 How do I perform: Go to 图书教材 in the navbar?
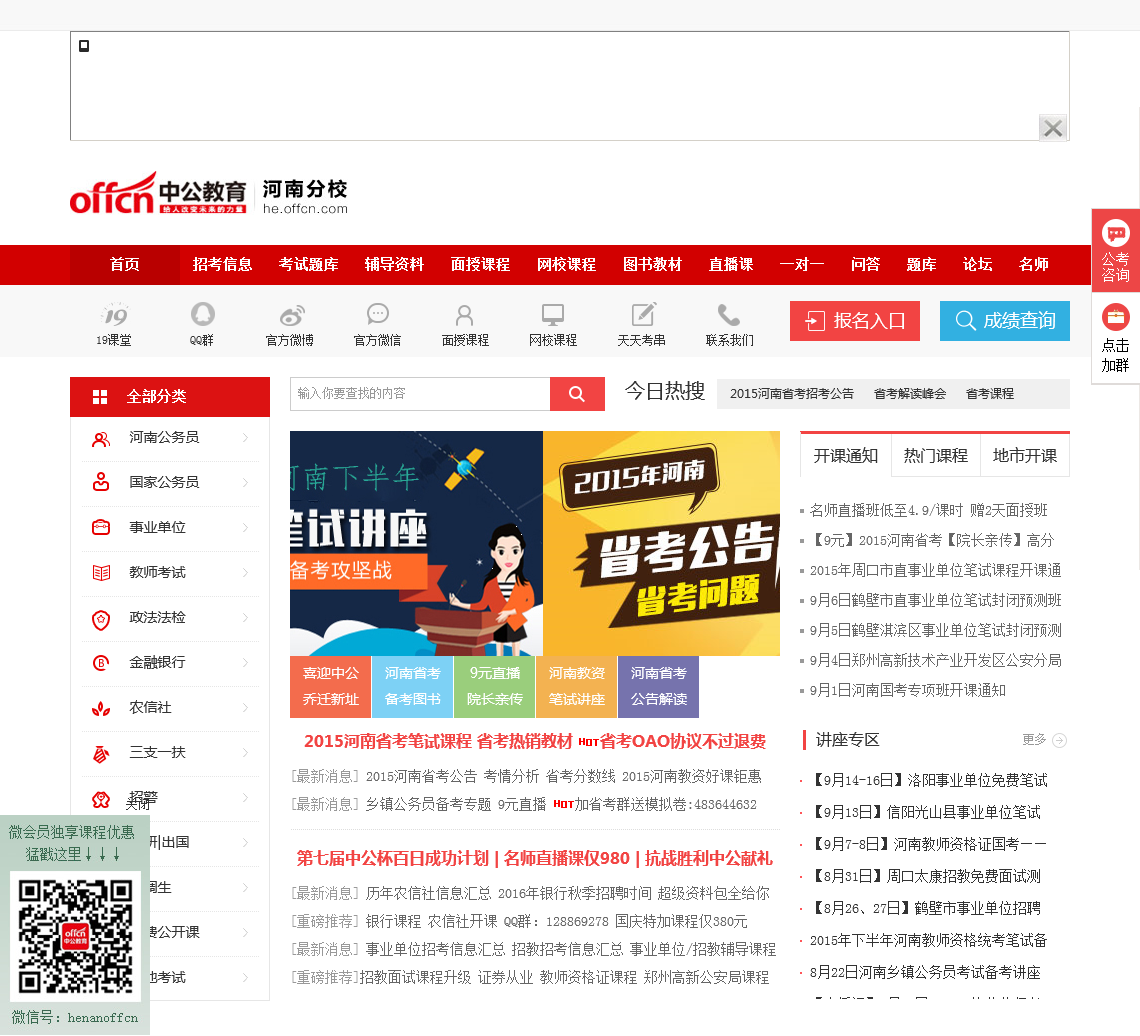coord(652,265)
